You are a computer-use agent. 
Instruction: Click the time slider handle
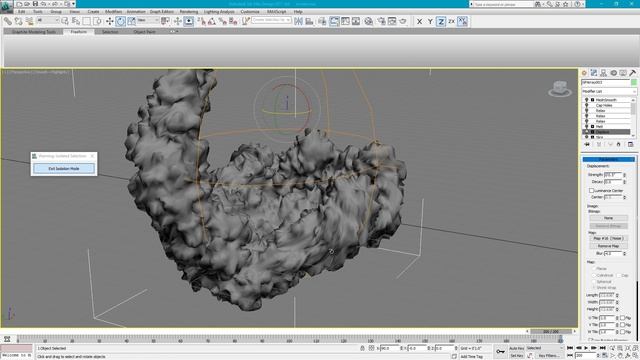(x=551, y=331)
